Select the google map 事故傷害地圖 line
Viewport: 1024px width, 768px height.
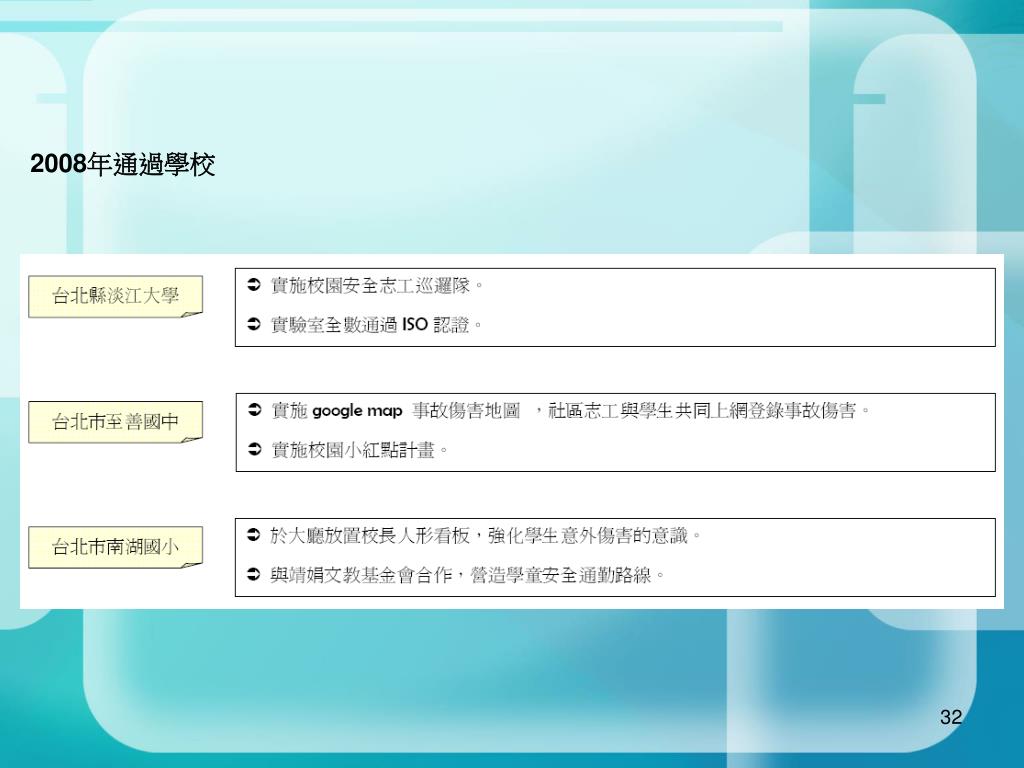coord(571,411)
